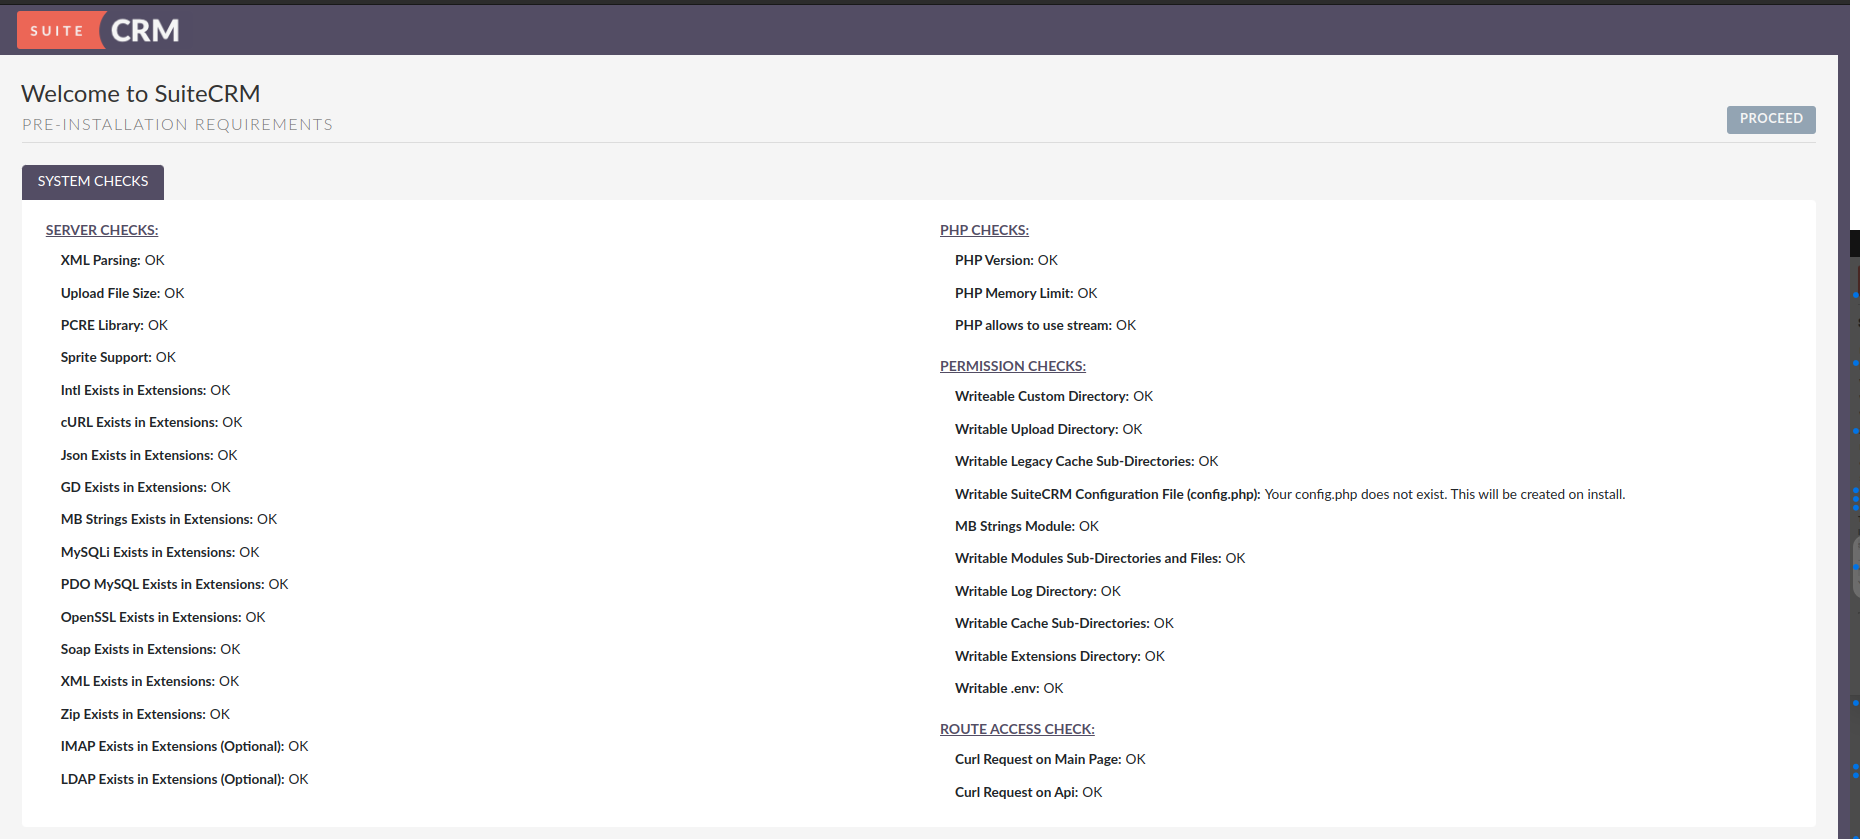Screen dimensions: 1860x839
Task: Click the Sprite Support row
Action: pyautogui.click(x=118, y=357)
